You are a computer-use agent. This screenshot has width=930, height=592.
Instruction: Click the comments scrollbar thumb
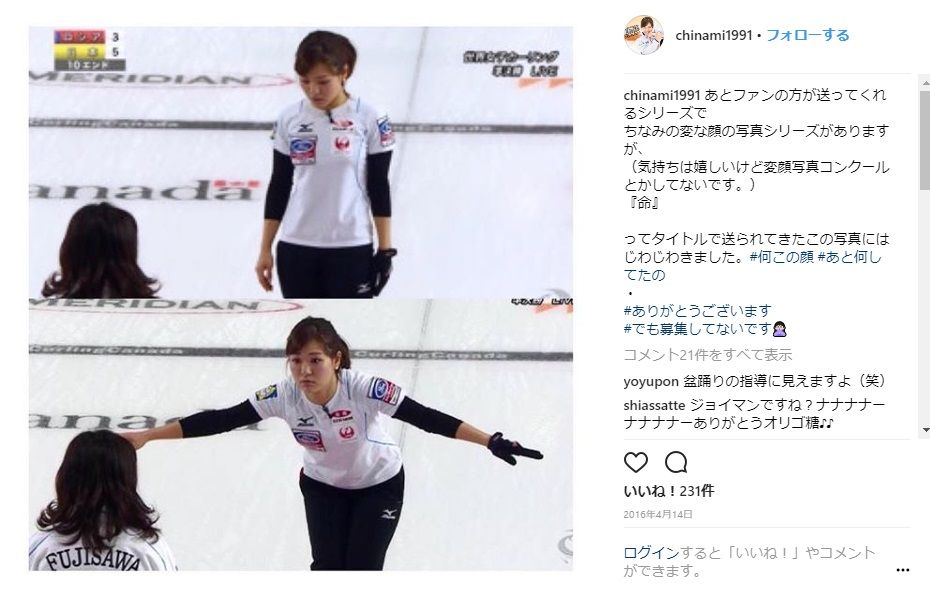coord(925,140)
